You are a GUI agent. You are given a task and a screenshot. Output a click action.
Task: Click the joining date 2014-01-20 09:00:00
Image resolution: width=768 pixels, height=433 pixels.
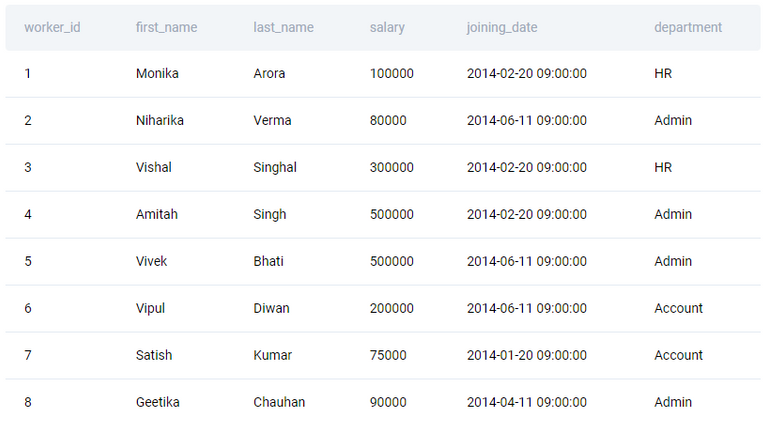(x=527, y=356)
